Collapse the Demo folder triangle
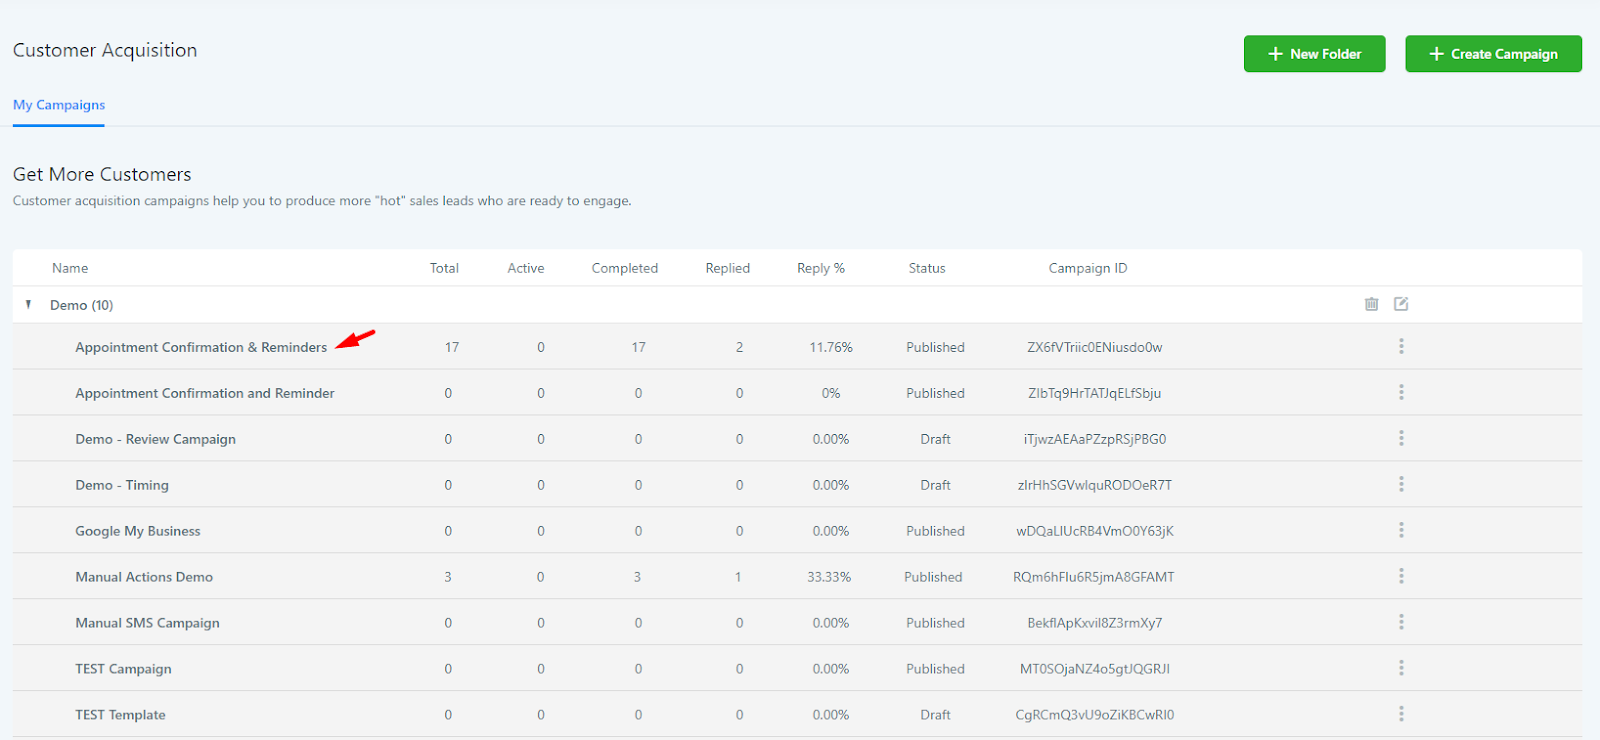 point(28,304)
